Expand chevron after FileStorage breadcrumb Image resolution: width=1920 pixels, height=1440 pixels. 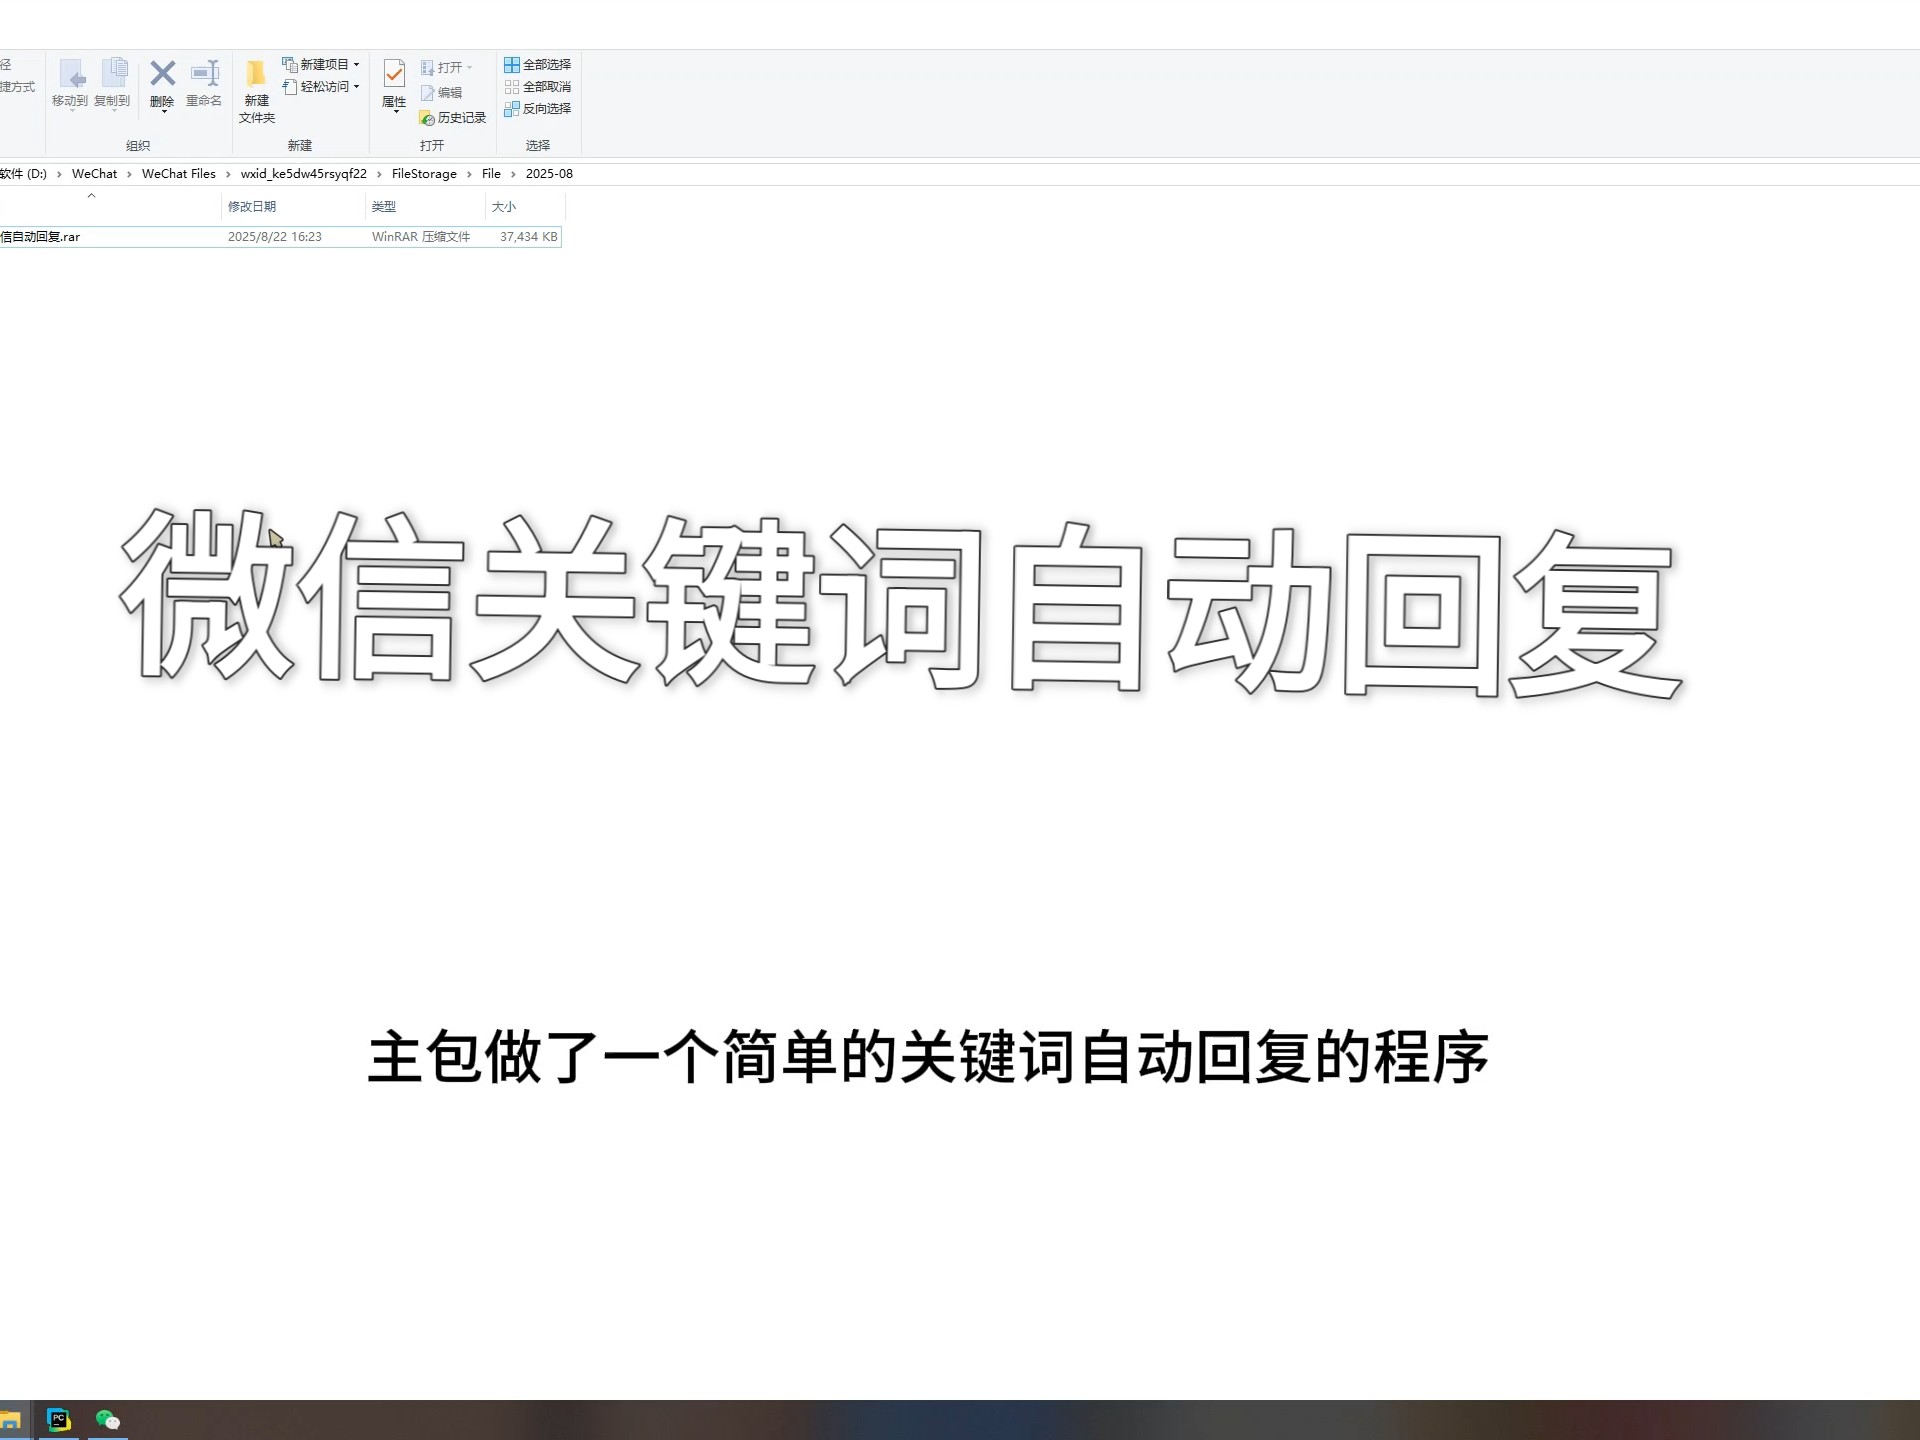pyautogui.click(x=469, y=175)
